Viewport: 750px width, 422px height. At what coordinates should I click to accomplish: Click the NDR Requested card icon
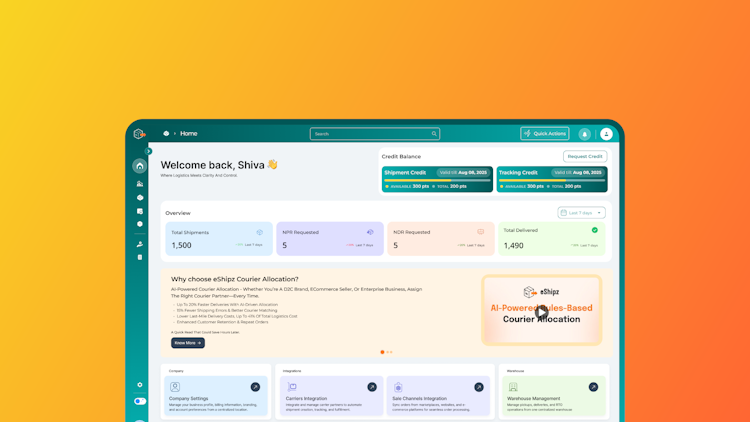(x=481, y=232)
